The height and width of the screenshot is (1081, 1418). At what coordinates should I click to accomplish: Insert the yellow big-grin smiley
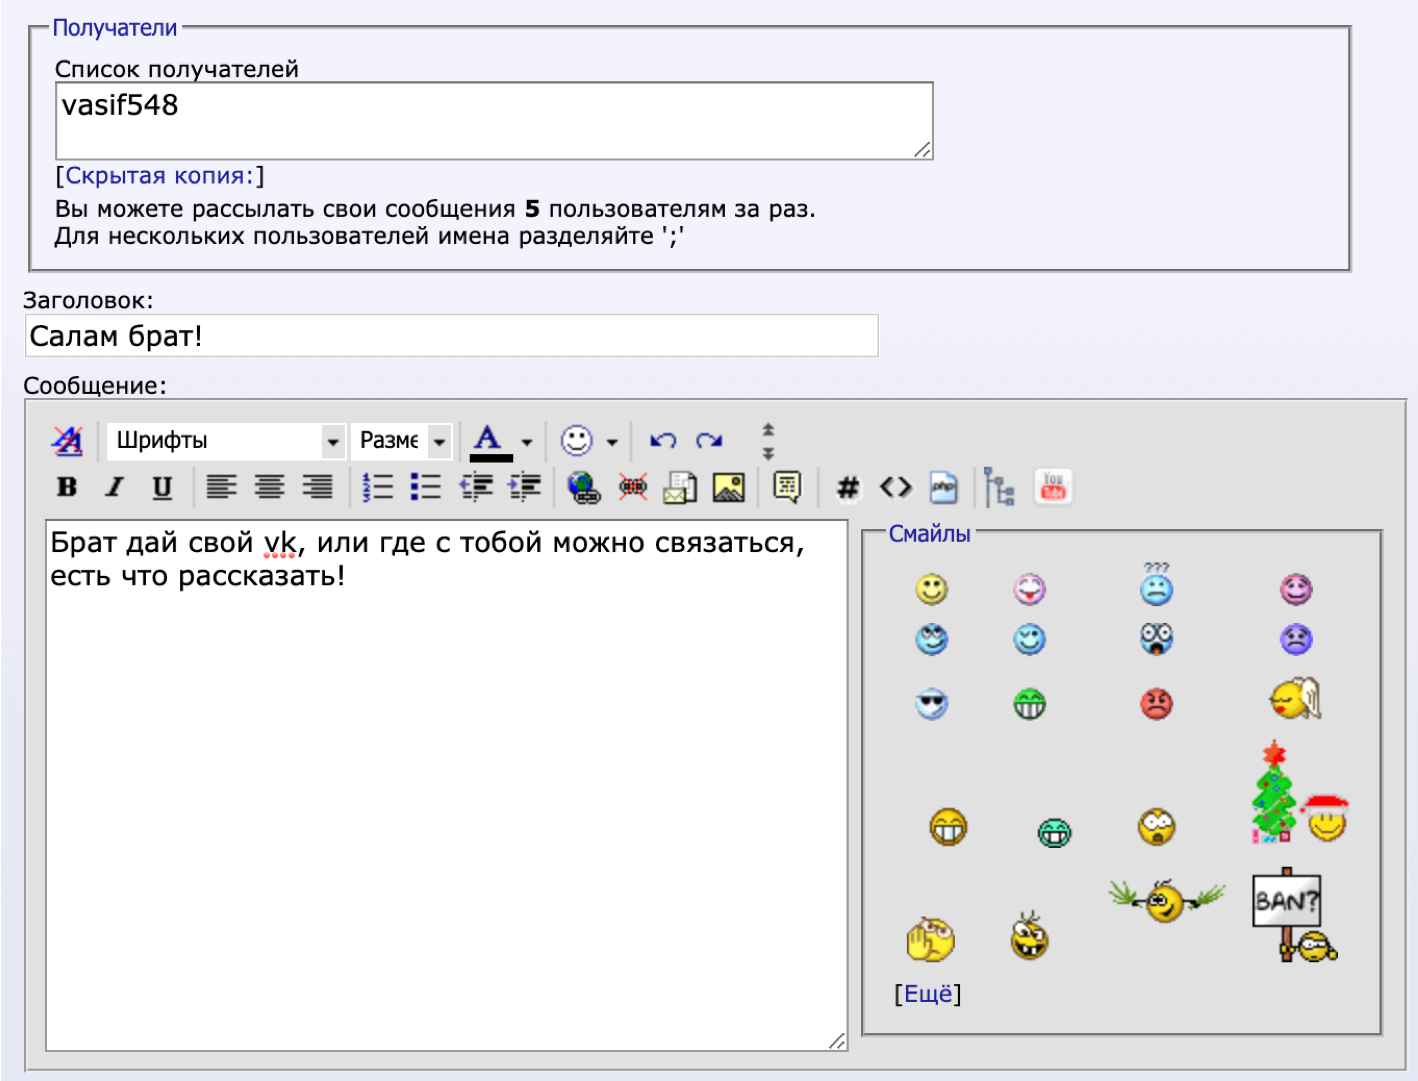[948, 827]
